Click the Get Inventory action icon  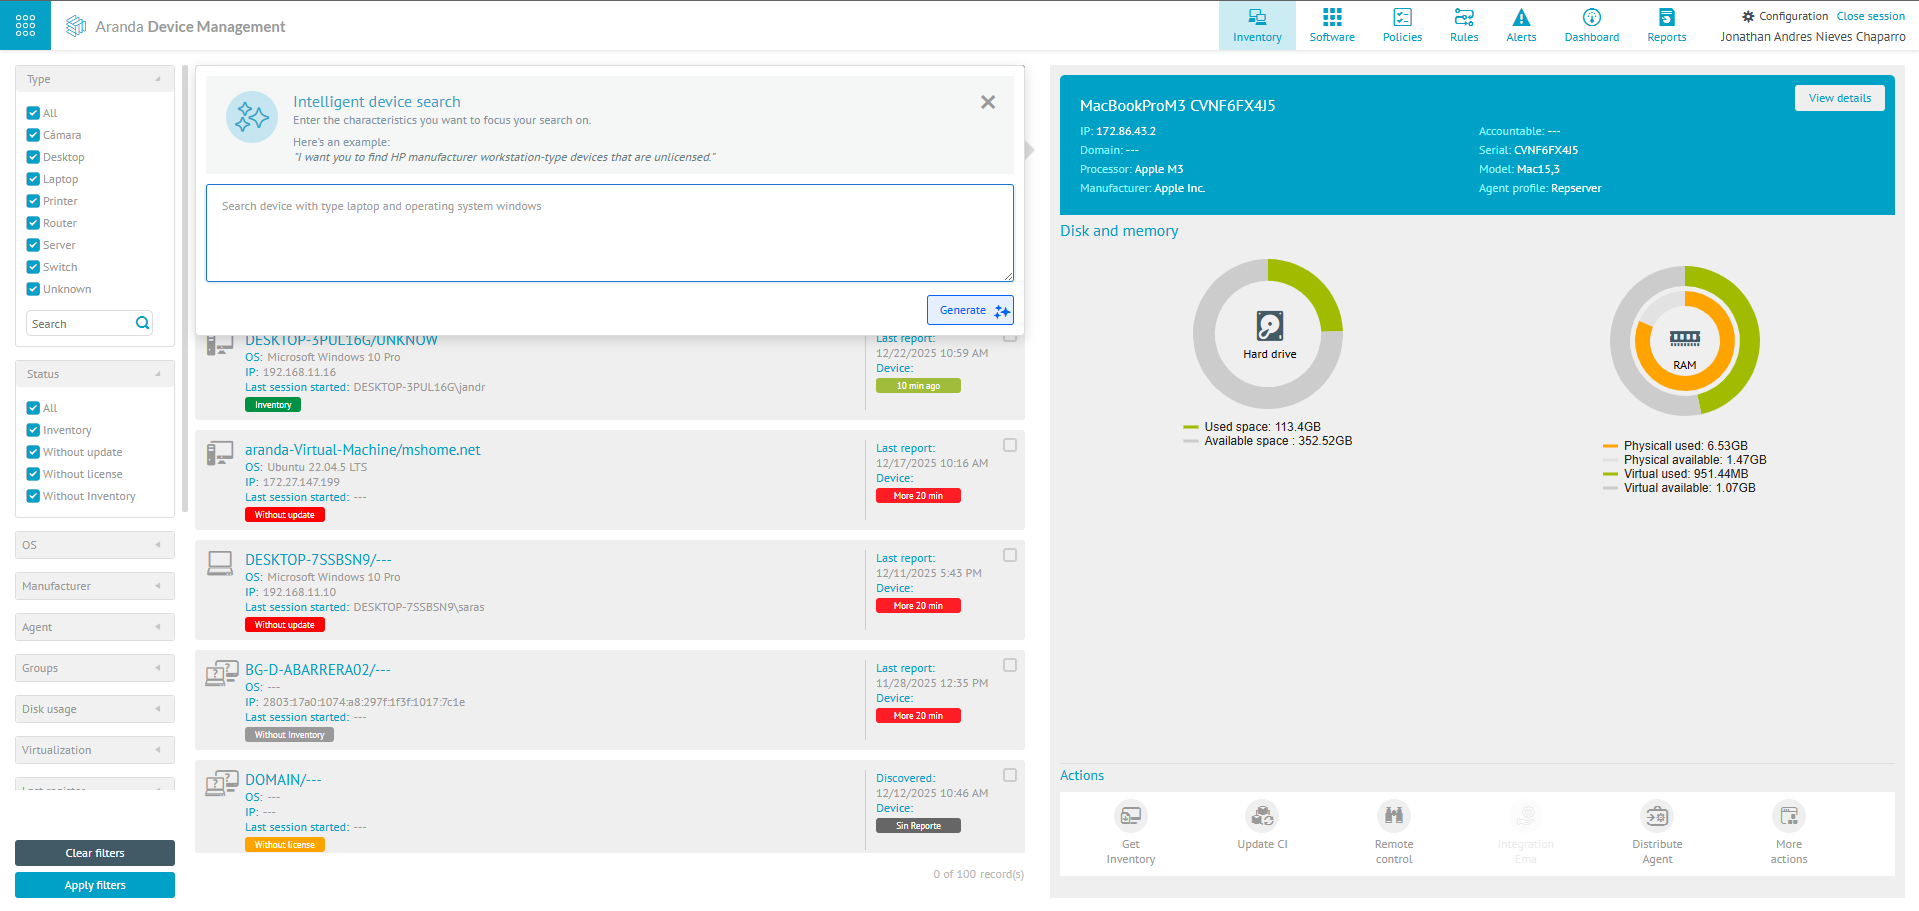[1130, 816]
